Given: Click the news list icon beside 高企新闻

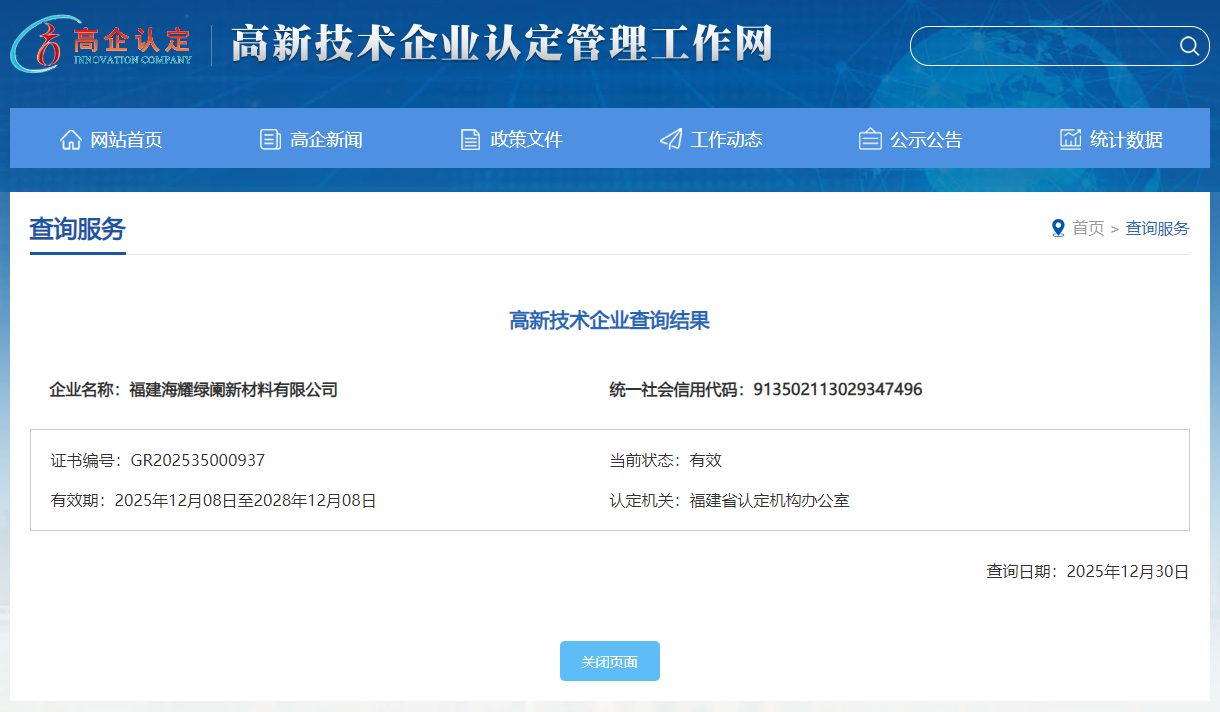Looking at the screenshot, I should 270,139.
